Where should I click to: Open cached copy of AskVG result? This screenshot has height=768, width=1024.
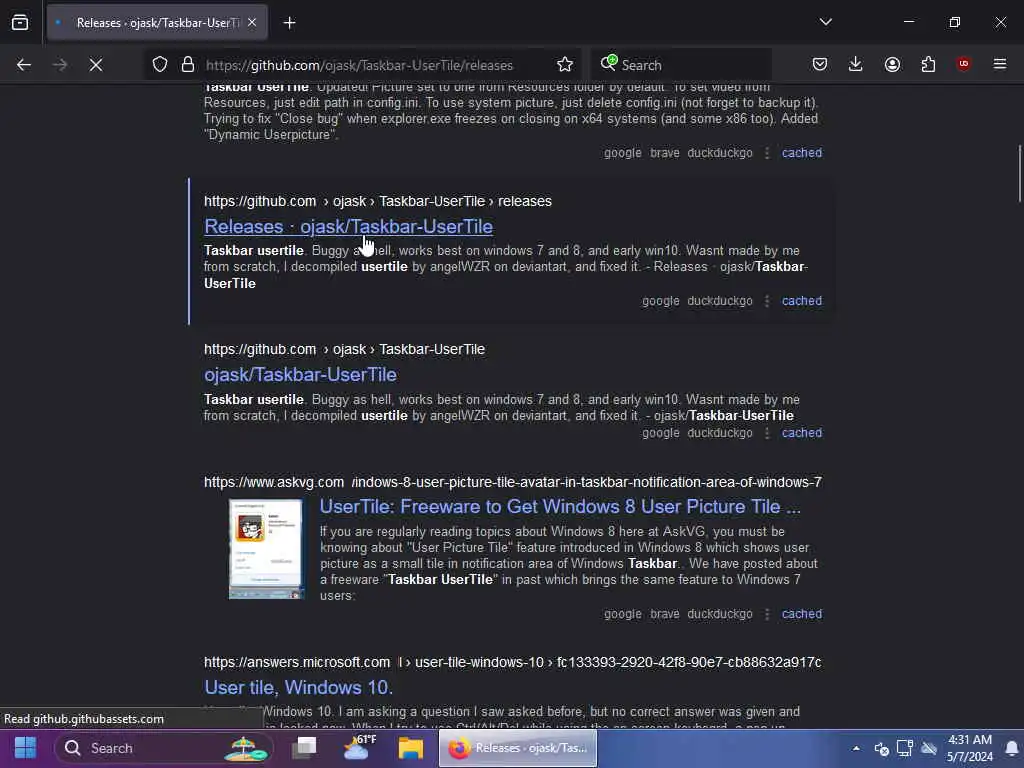pyautogui.click(x=802, y=614)
